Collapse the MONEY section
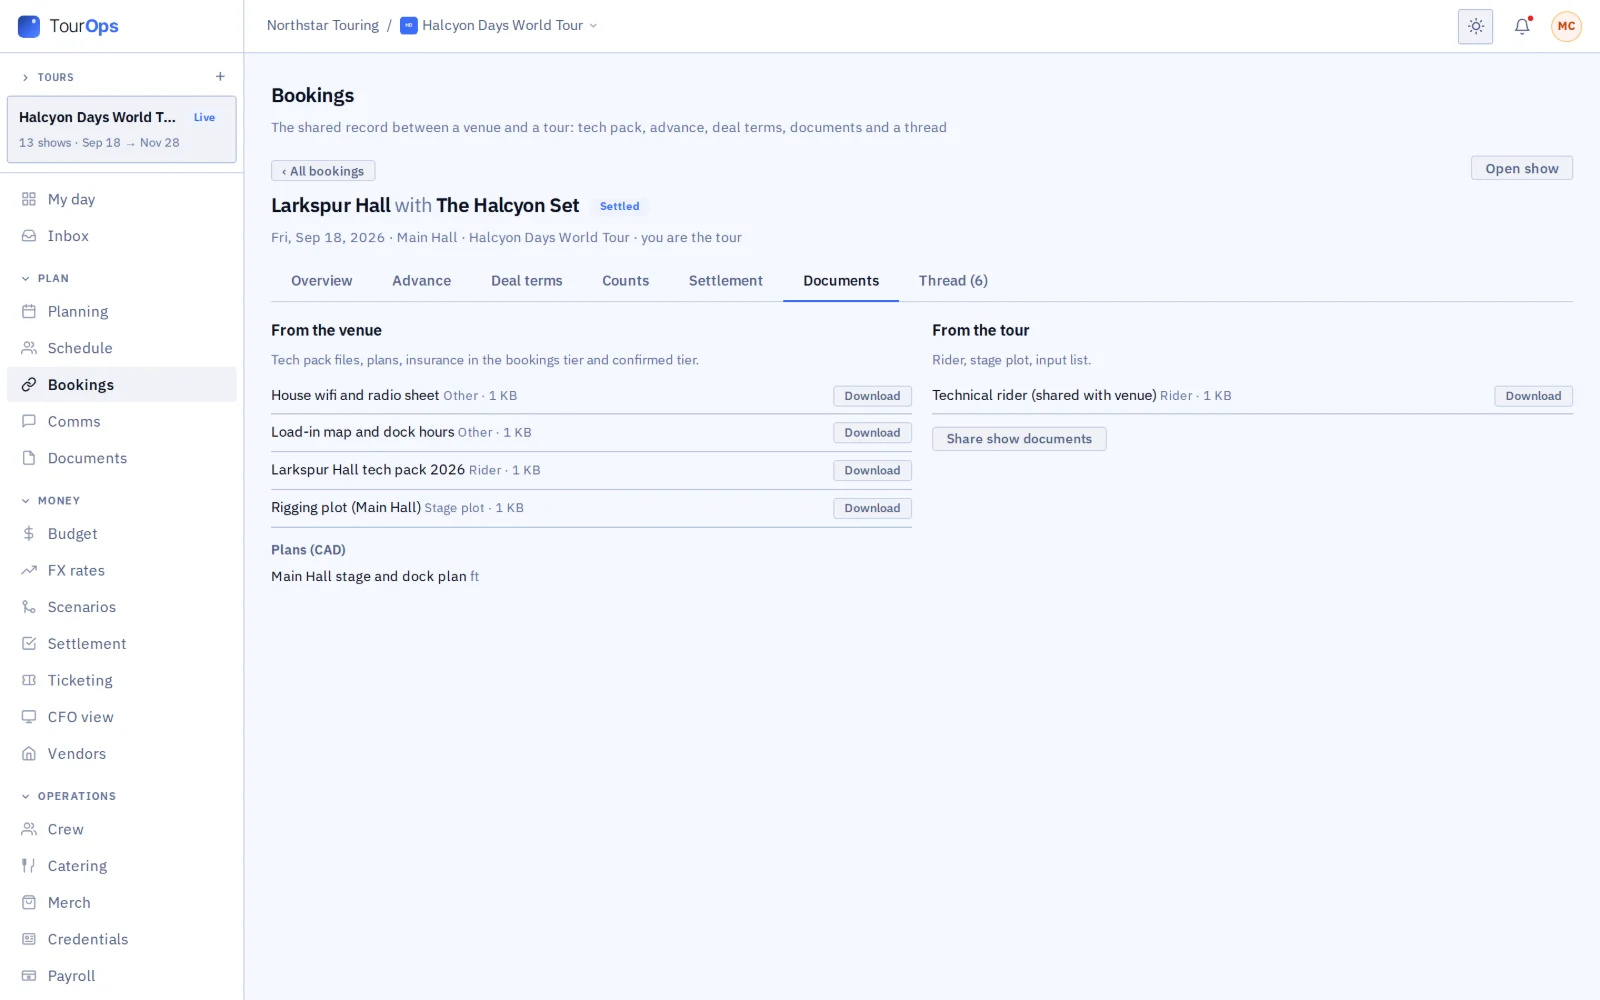This screenshot has height=1000, width=1600. (26, 501)
